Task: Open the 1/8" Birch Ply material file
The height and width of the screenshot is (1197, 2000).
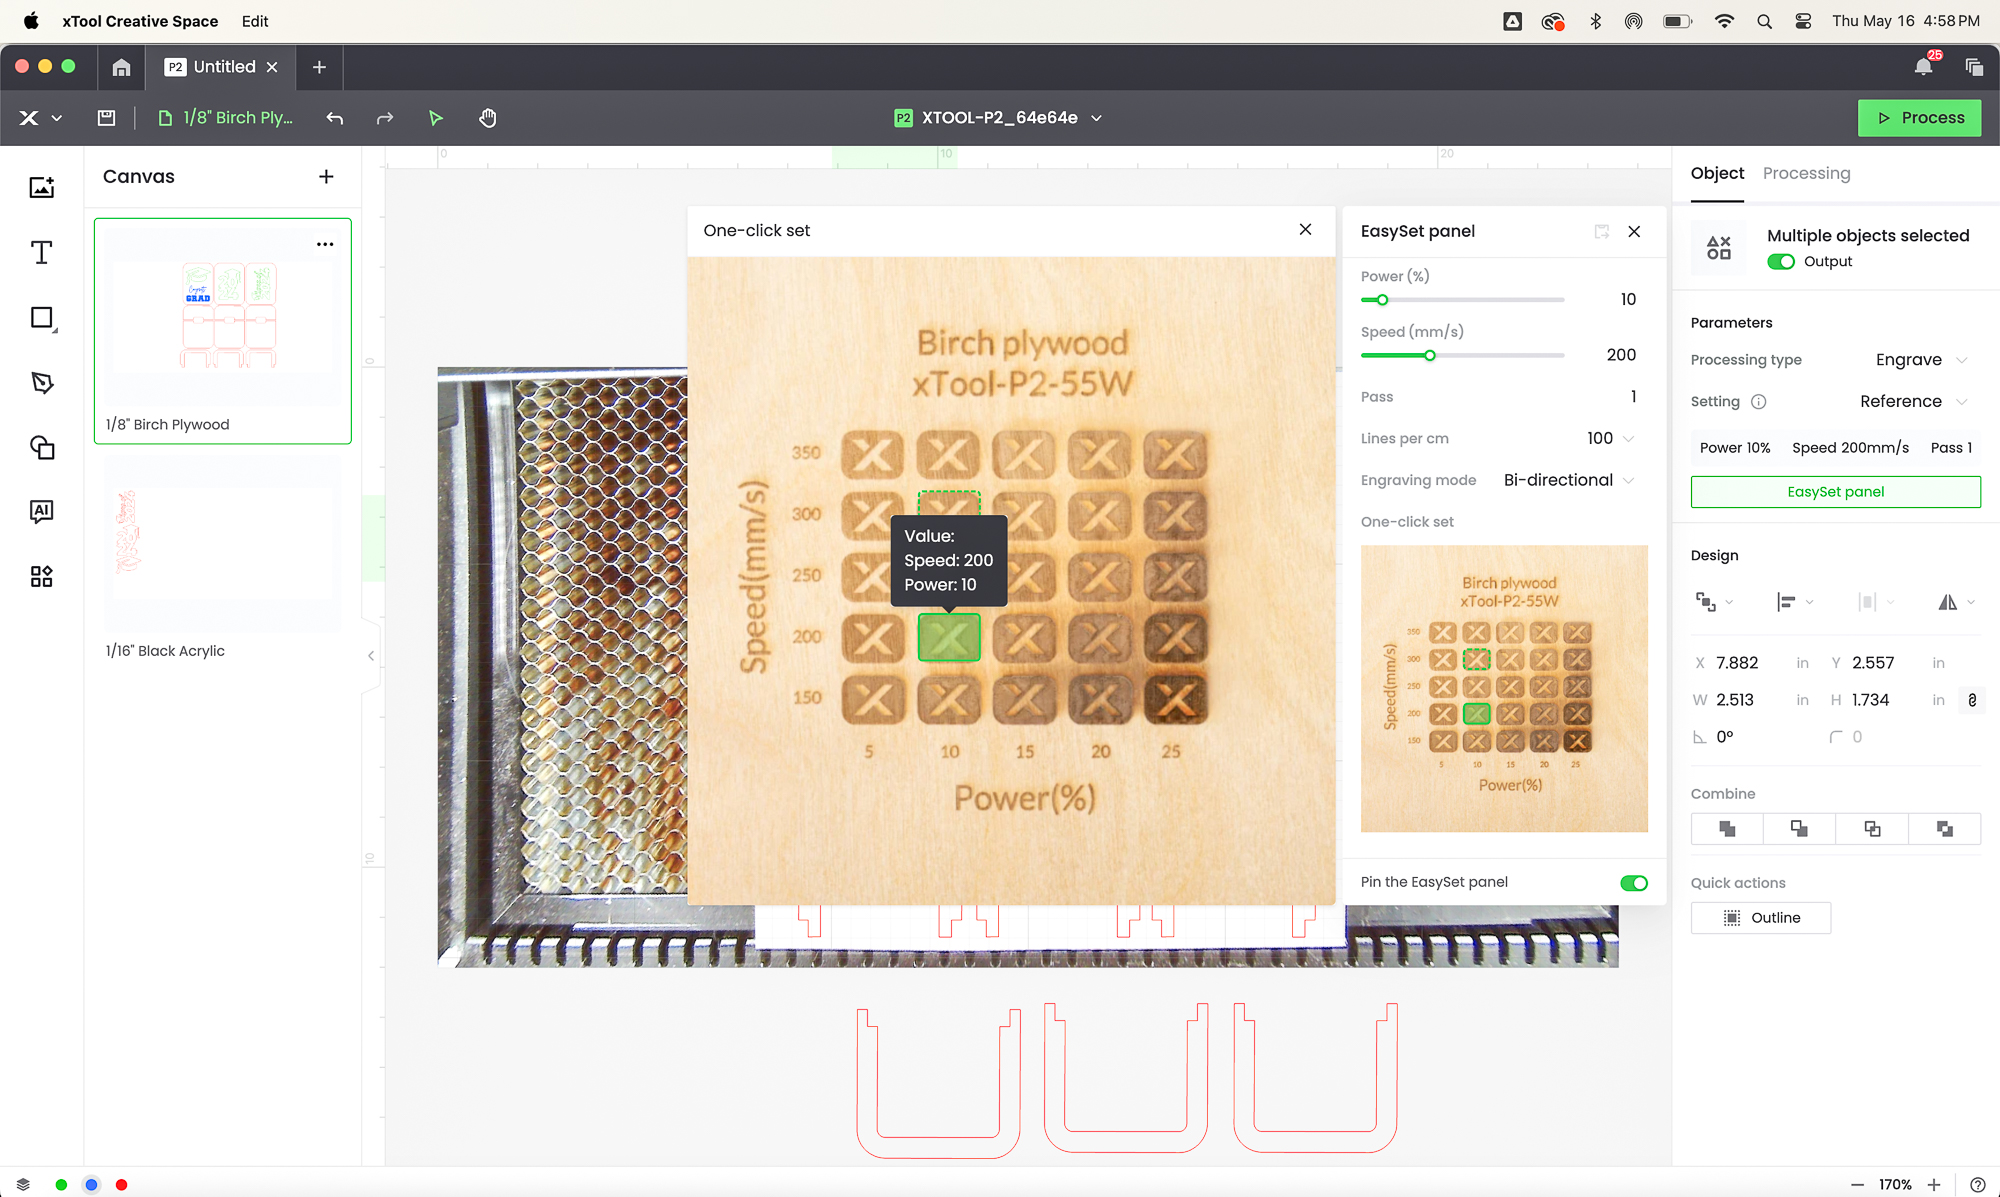Action: pyautogui.click(x=226, y=118)
